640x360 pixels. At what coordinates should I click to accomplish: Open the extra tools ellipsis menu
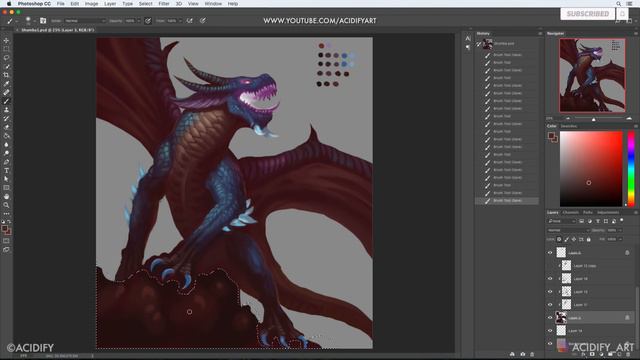click(x=6, y=213)
